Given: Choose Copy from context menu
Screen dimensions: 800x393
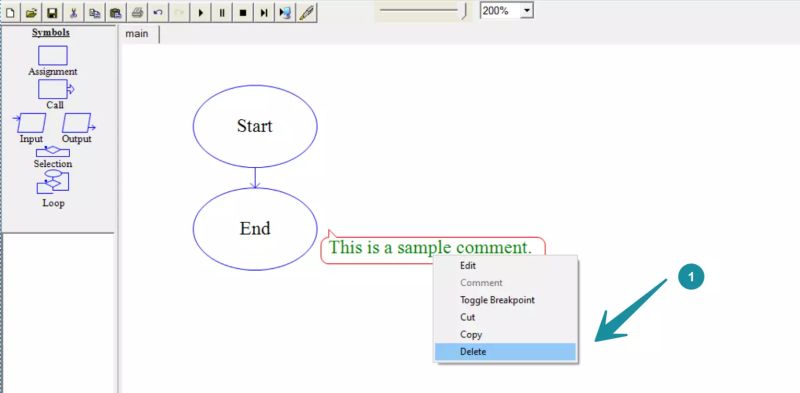Looking at the screenshot, I should pyautogui.click(x=505, y=334).
